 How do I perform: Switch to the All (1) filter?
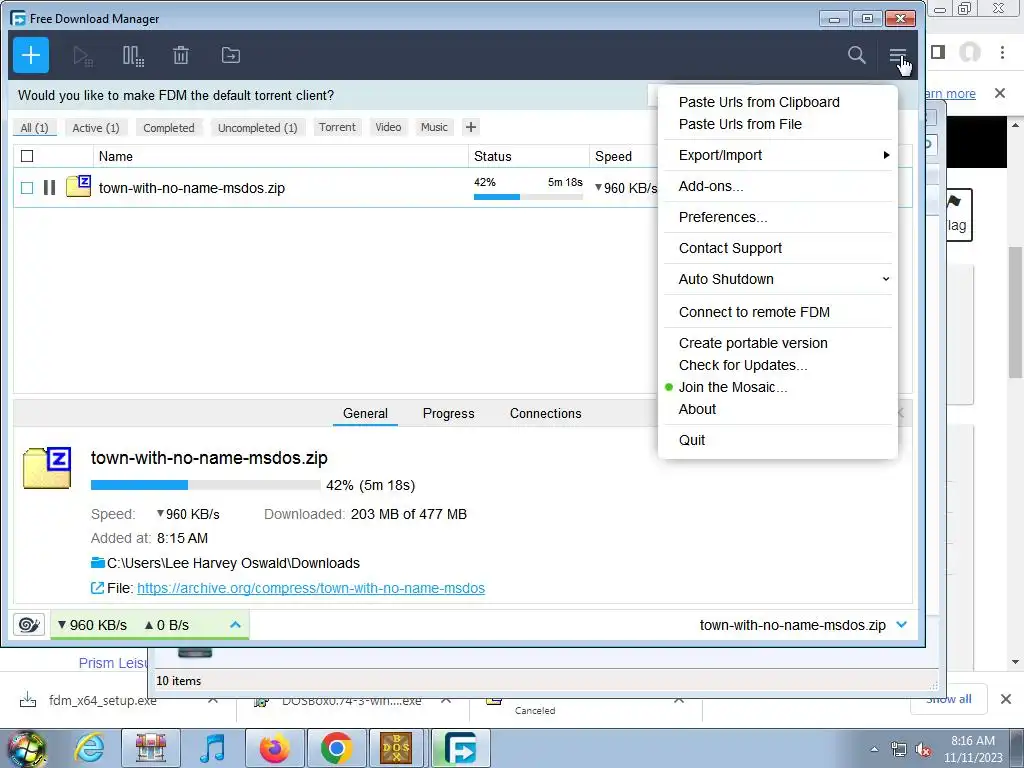click(x=35, y=128)
